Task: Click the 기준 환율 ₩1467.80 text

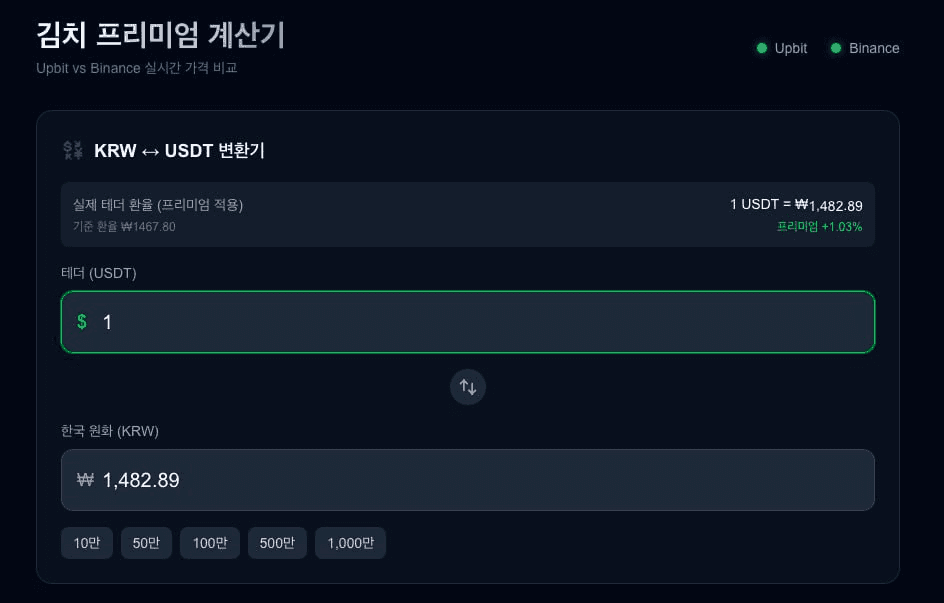Action: [124, 227]
